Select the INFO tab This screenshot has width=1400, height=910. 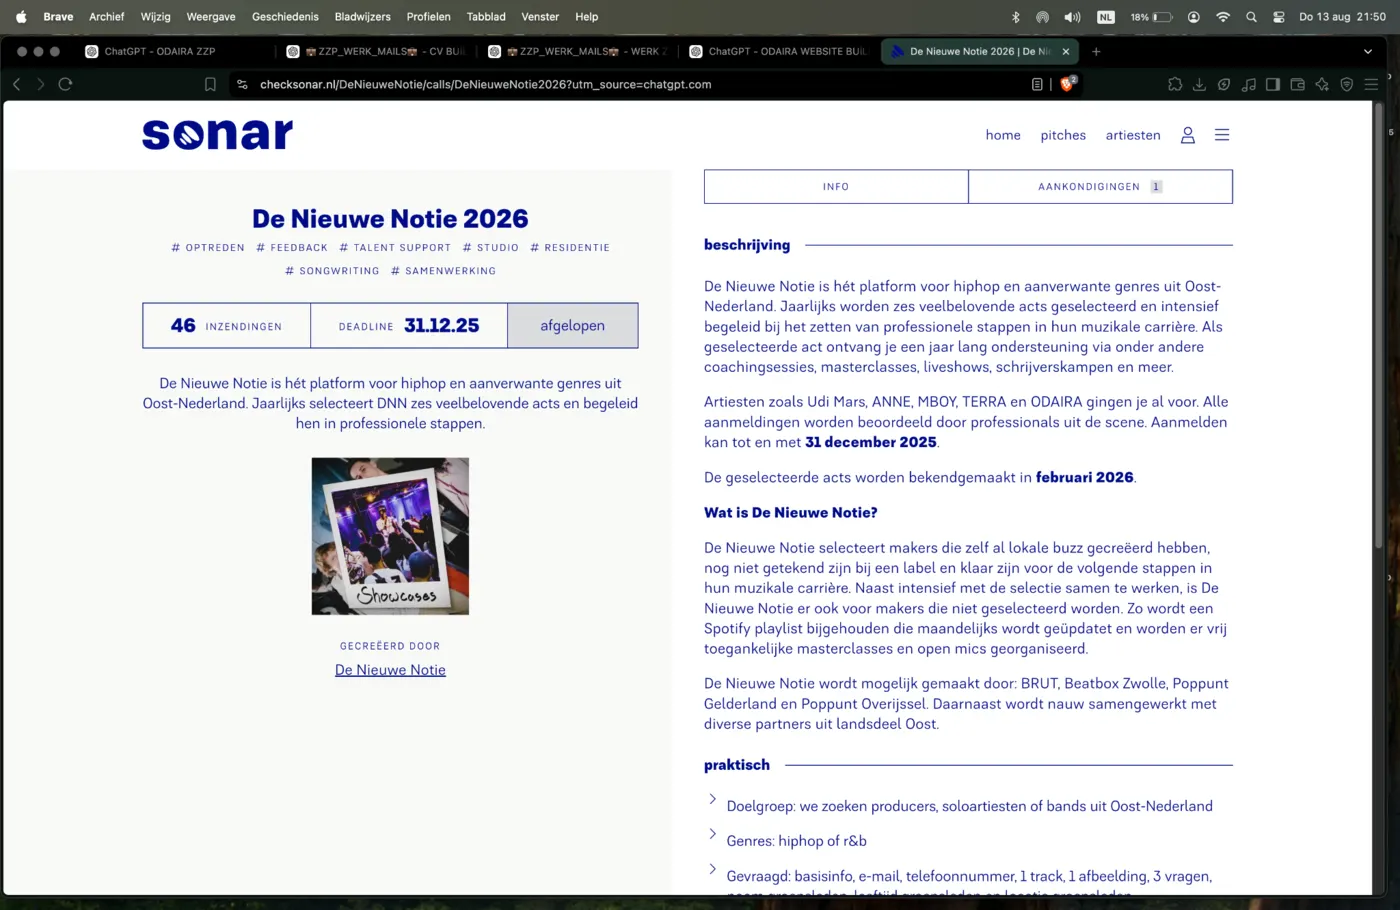836,187
